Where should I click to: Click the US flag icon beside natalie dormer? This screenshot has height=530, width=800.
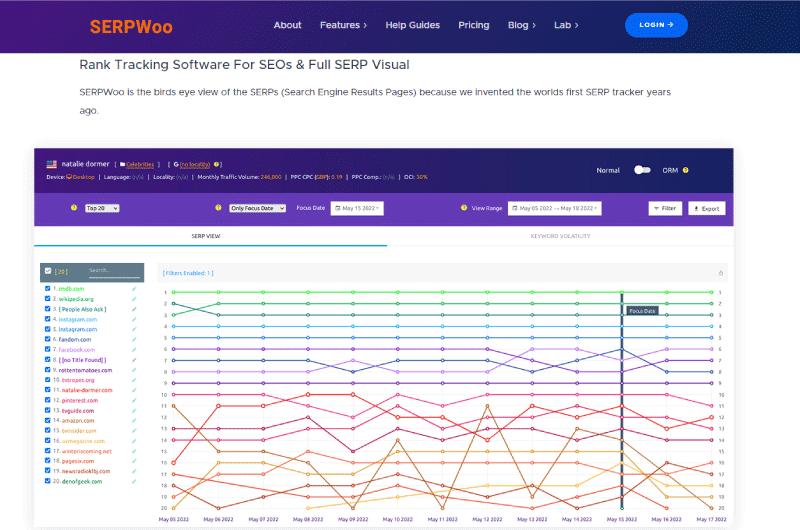coord(52,164)
